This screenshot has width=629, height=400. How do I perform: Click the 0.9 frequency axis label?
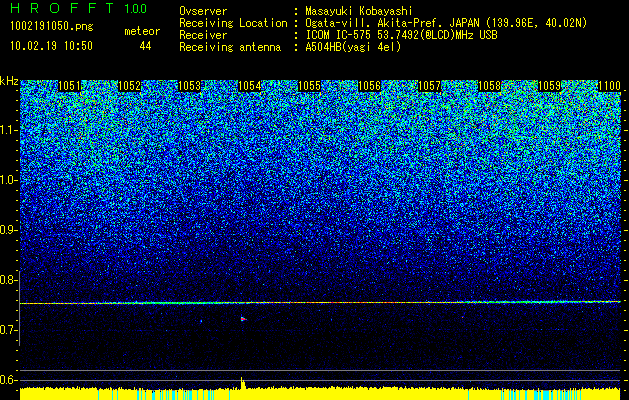(x=9, y=230)
